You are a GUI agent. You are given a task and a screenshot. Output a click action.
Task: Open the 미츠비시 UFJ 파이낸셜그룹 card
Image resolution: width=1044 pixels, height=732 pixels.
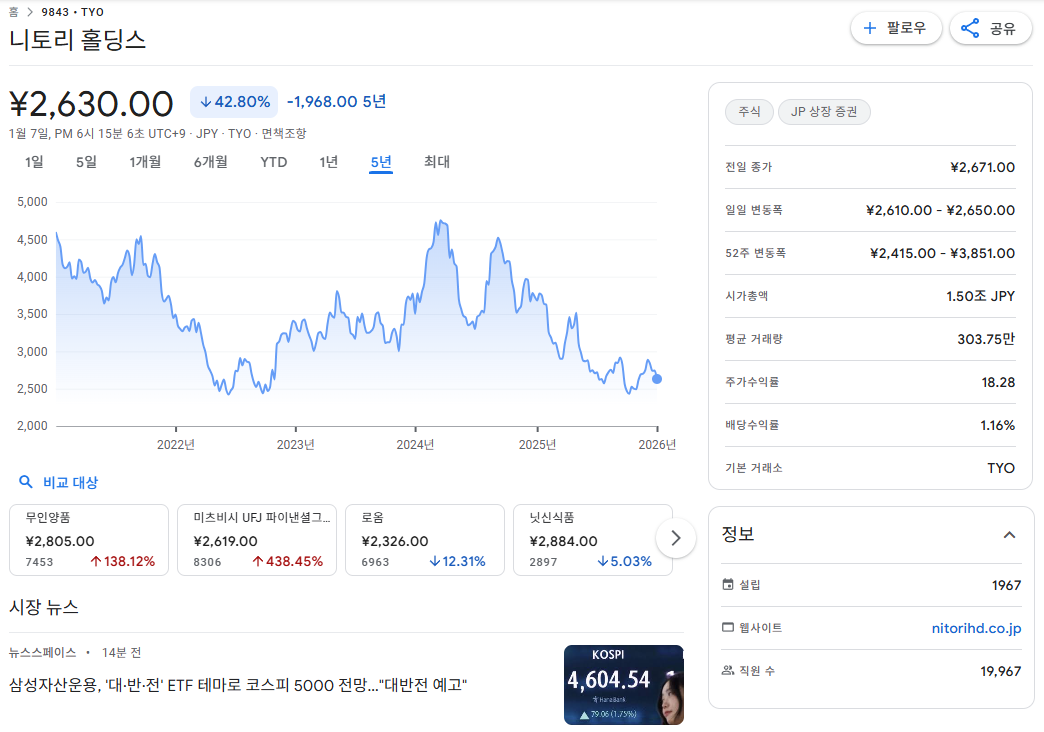point(257,540)
